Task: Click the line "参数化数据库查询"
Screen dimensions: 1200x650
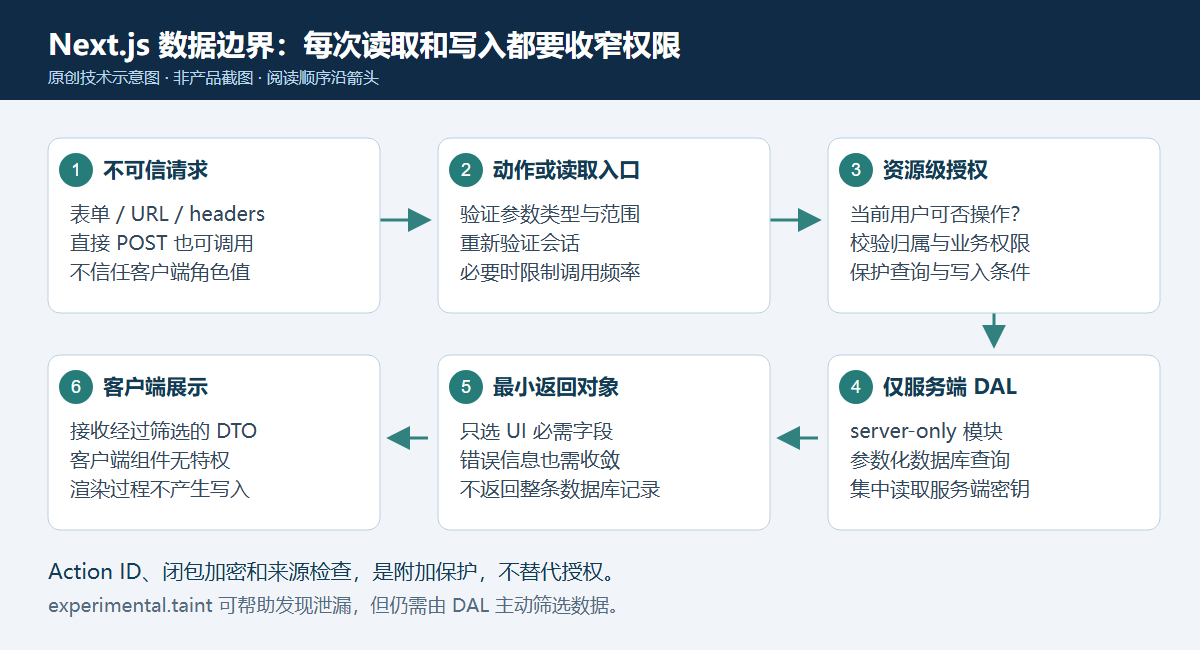Action: [x=930, y=460]
